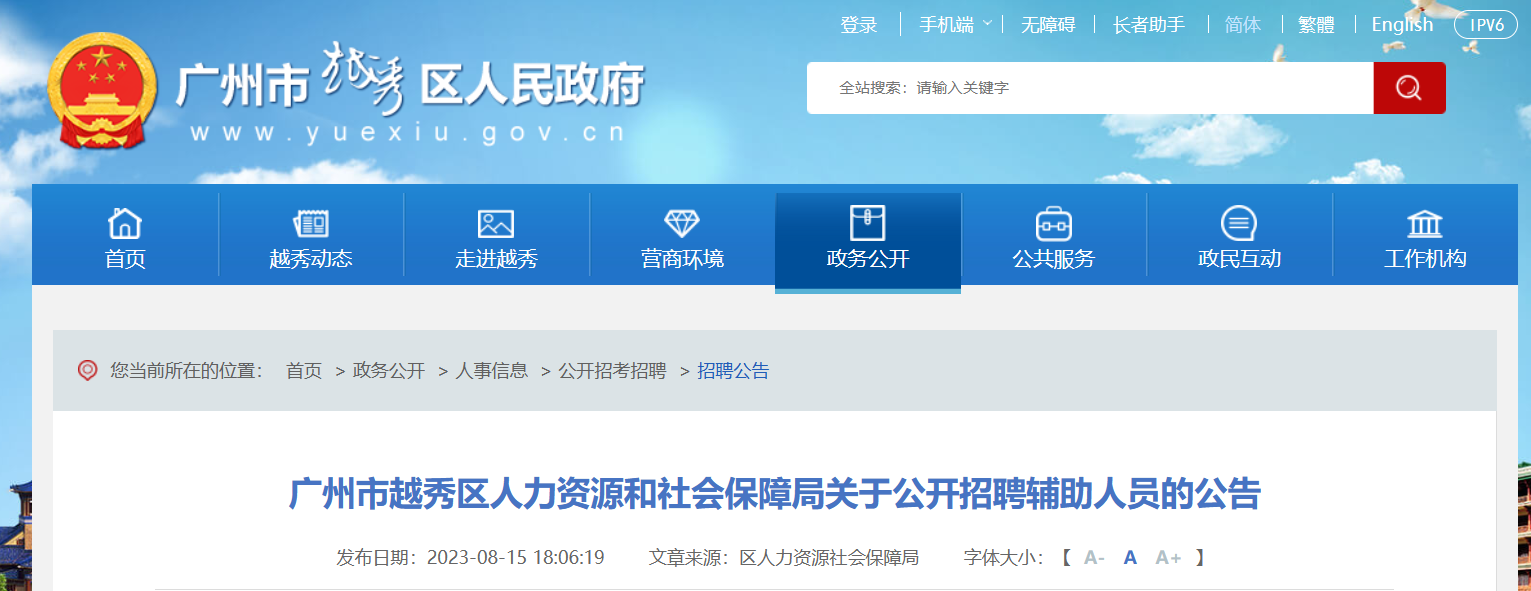Viewport: 1531px width, 591px height.
Task: Expand the 手机端 dropdown arrow
Action: pyautogui.click(x=987, y=24)
